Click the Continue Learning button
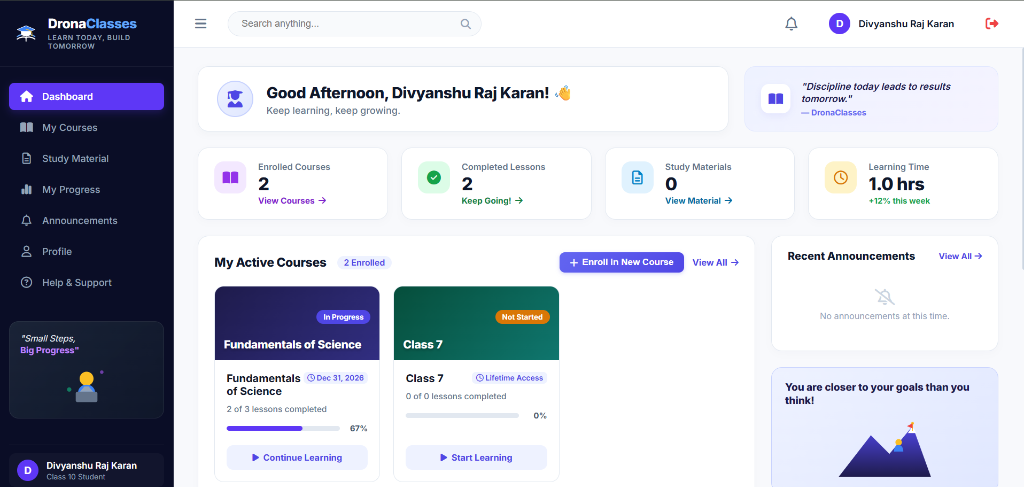Image resolution: width=1024 pixels, height=487 pixels. point(297,458)
